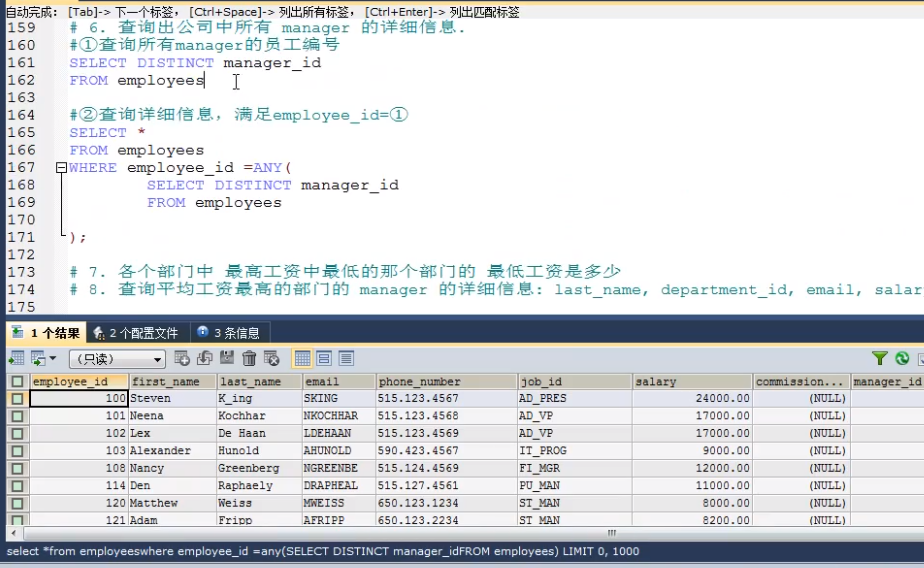Click the export result data icon

[x=16, y=358]
